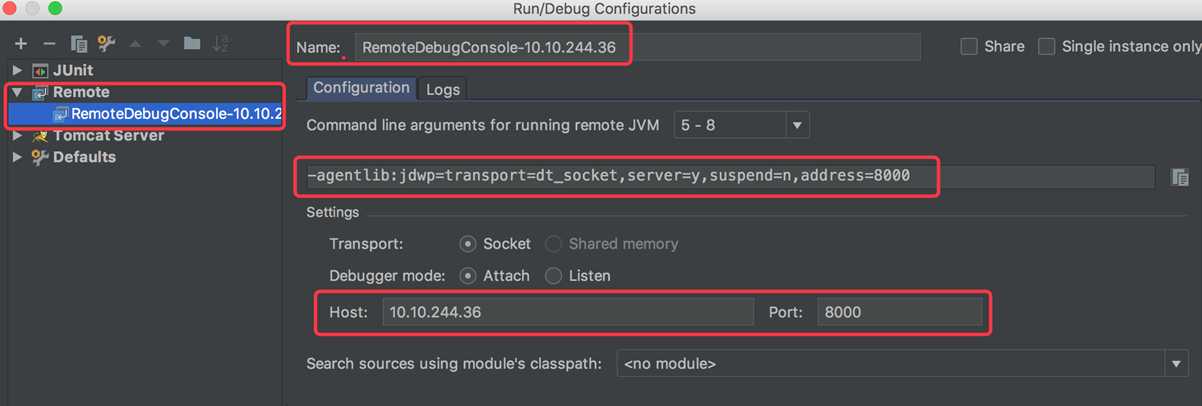
Task: Select the Listen debugger mode radio button
Action: pos(553,275)
